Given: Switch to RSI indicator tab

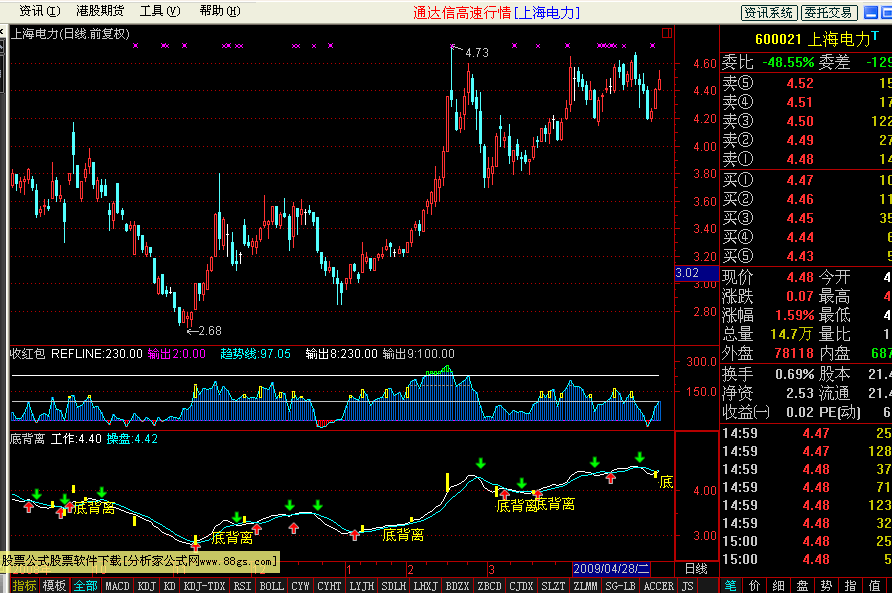Looking at the screenshot, I should pos(242,586).
